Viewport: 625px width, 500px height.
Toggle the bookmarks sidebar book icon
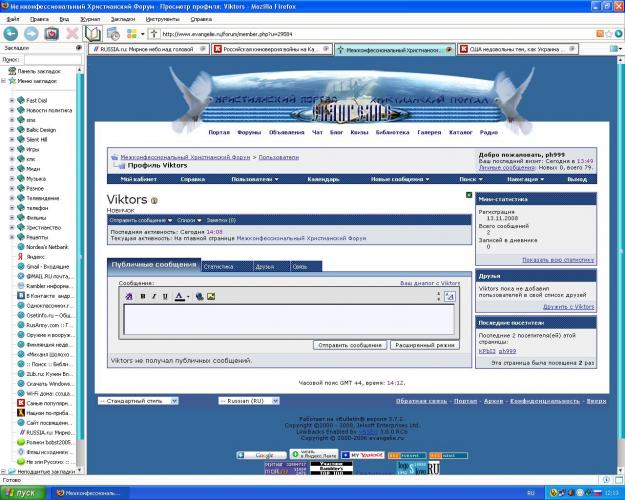click(93, 33)
